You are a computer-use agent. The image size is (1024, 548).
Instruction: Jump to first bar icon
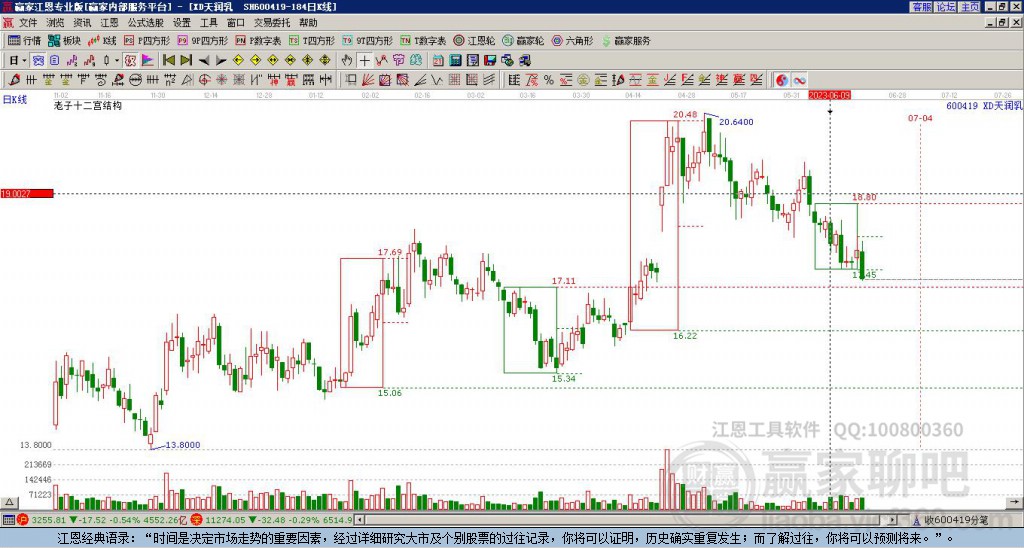pos(168,61)
